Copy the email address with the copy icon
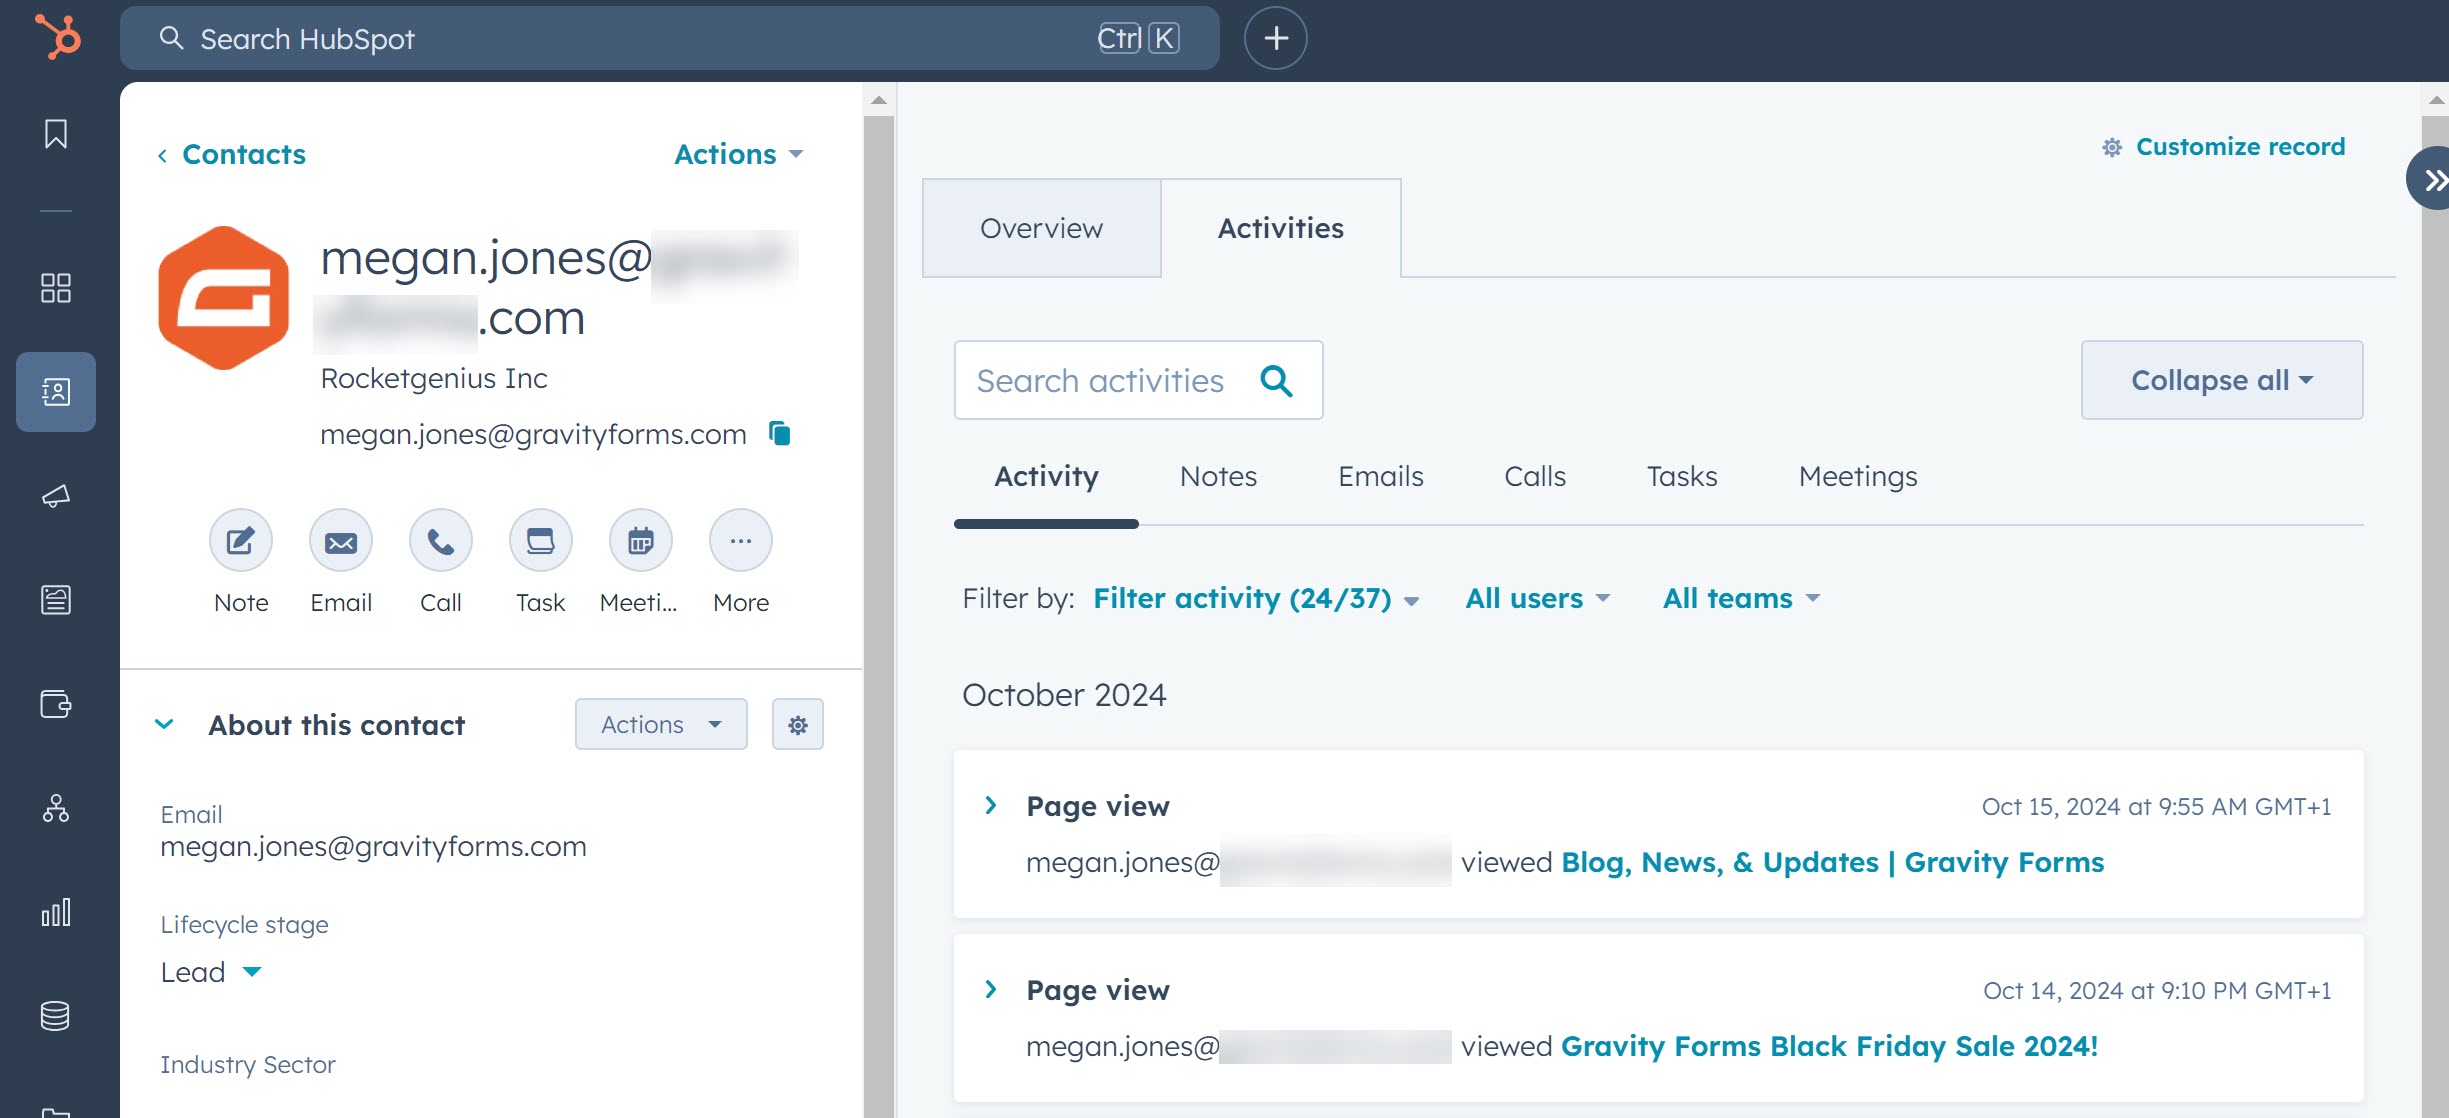The height and width of the screenshot is (1118, 2449). (780, 433)
